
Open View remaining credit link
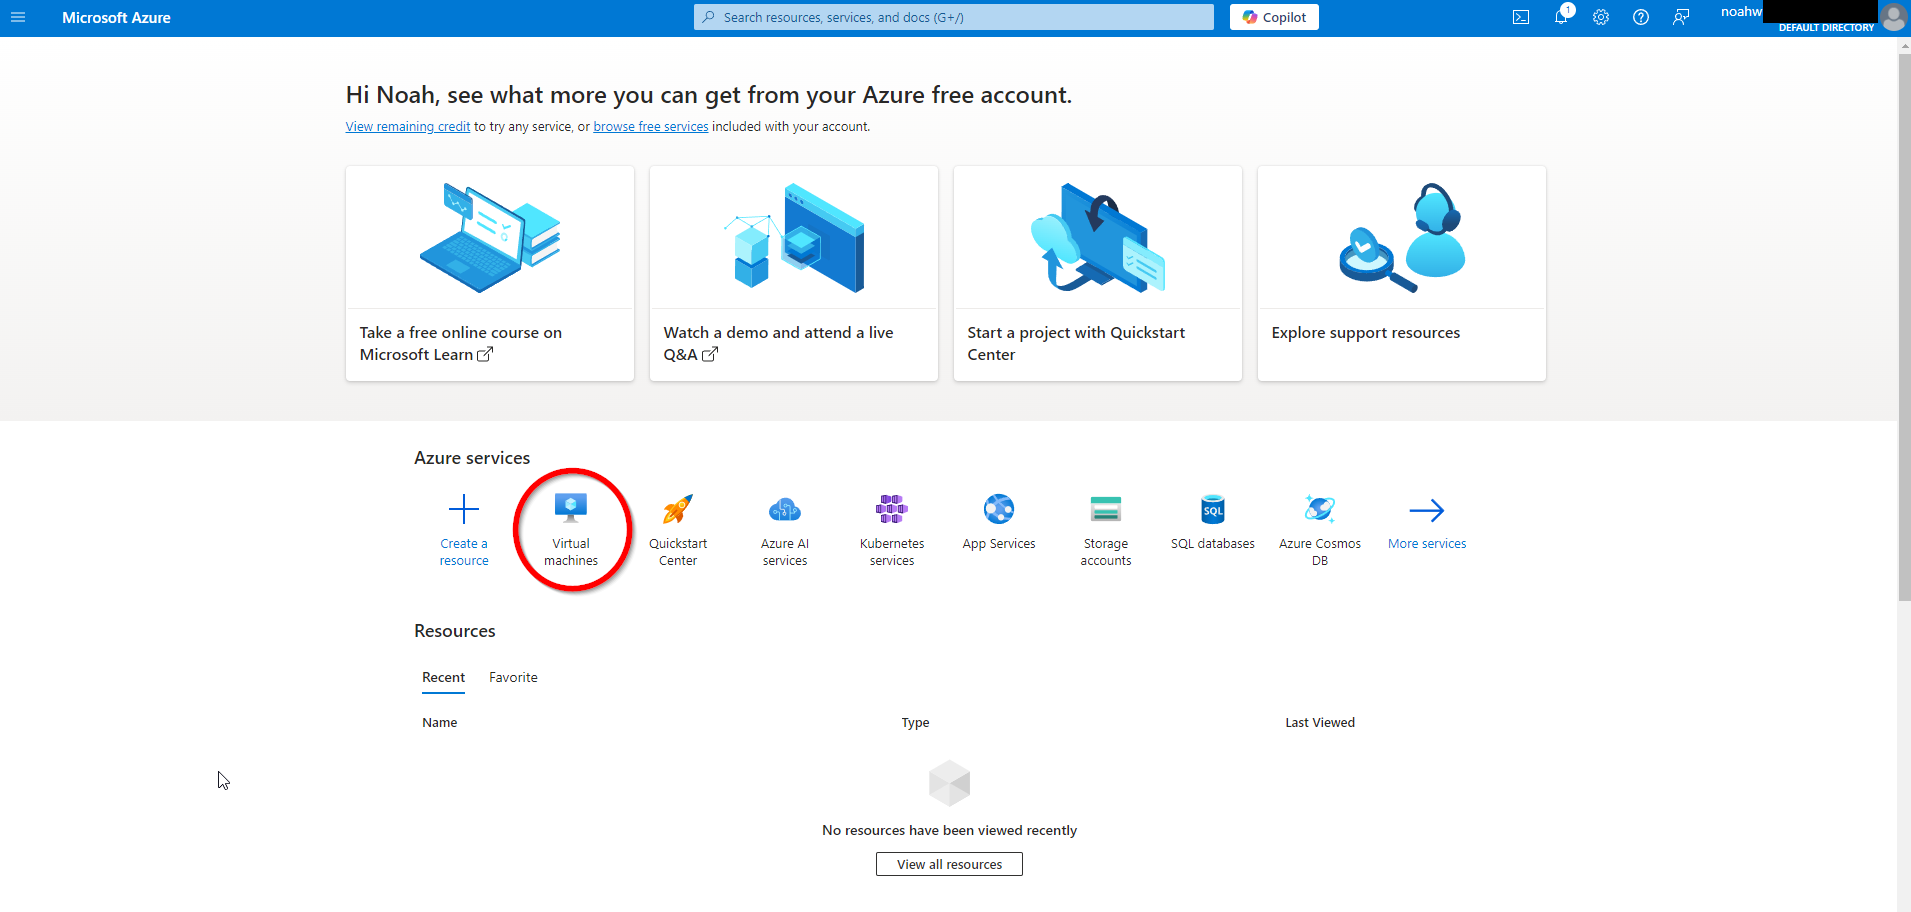[x=408, y=127]
